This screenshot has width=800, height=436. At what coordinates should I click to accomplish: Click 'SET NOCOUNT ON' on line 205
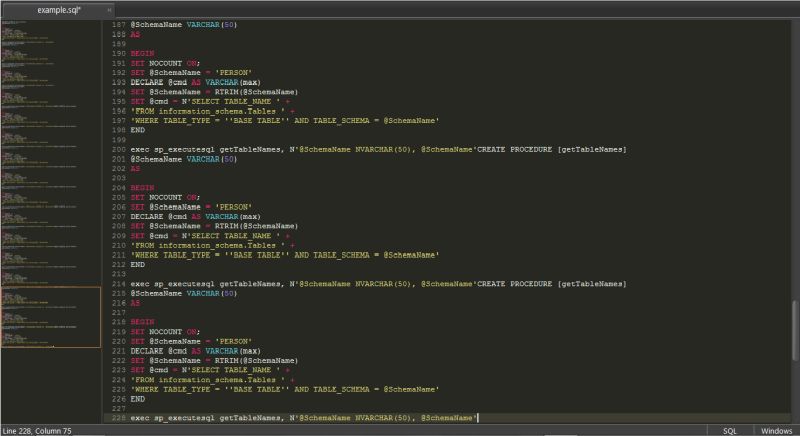[x=165, y=197]
